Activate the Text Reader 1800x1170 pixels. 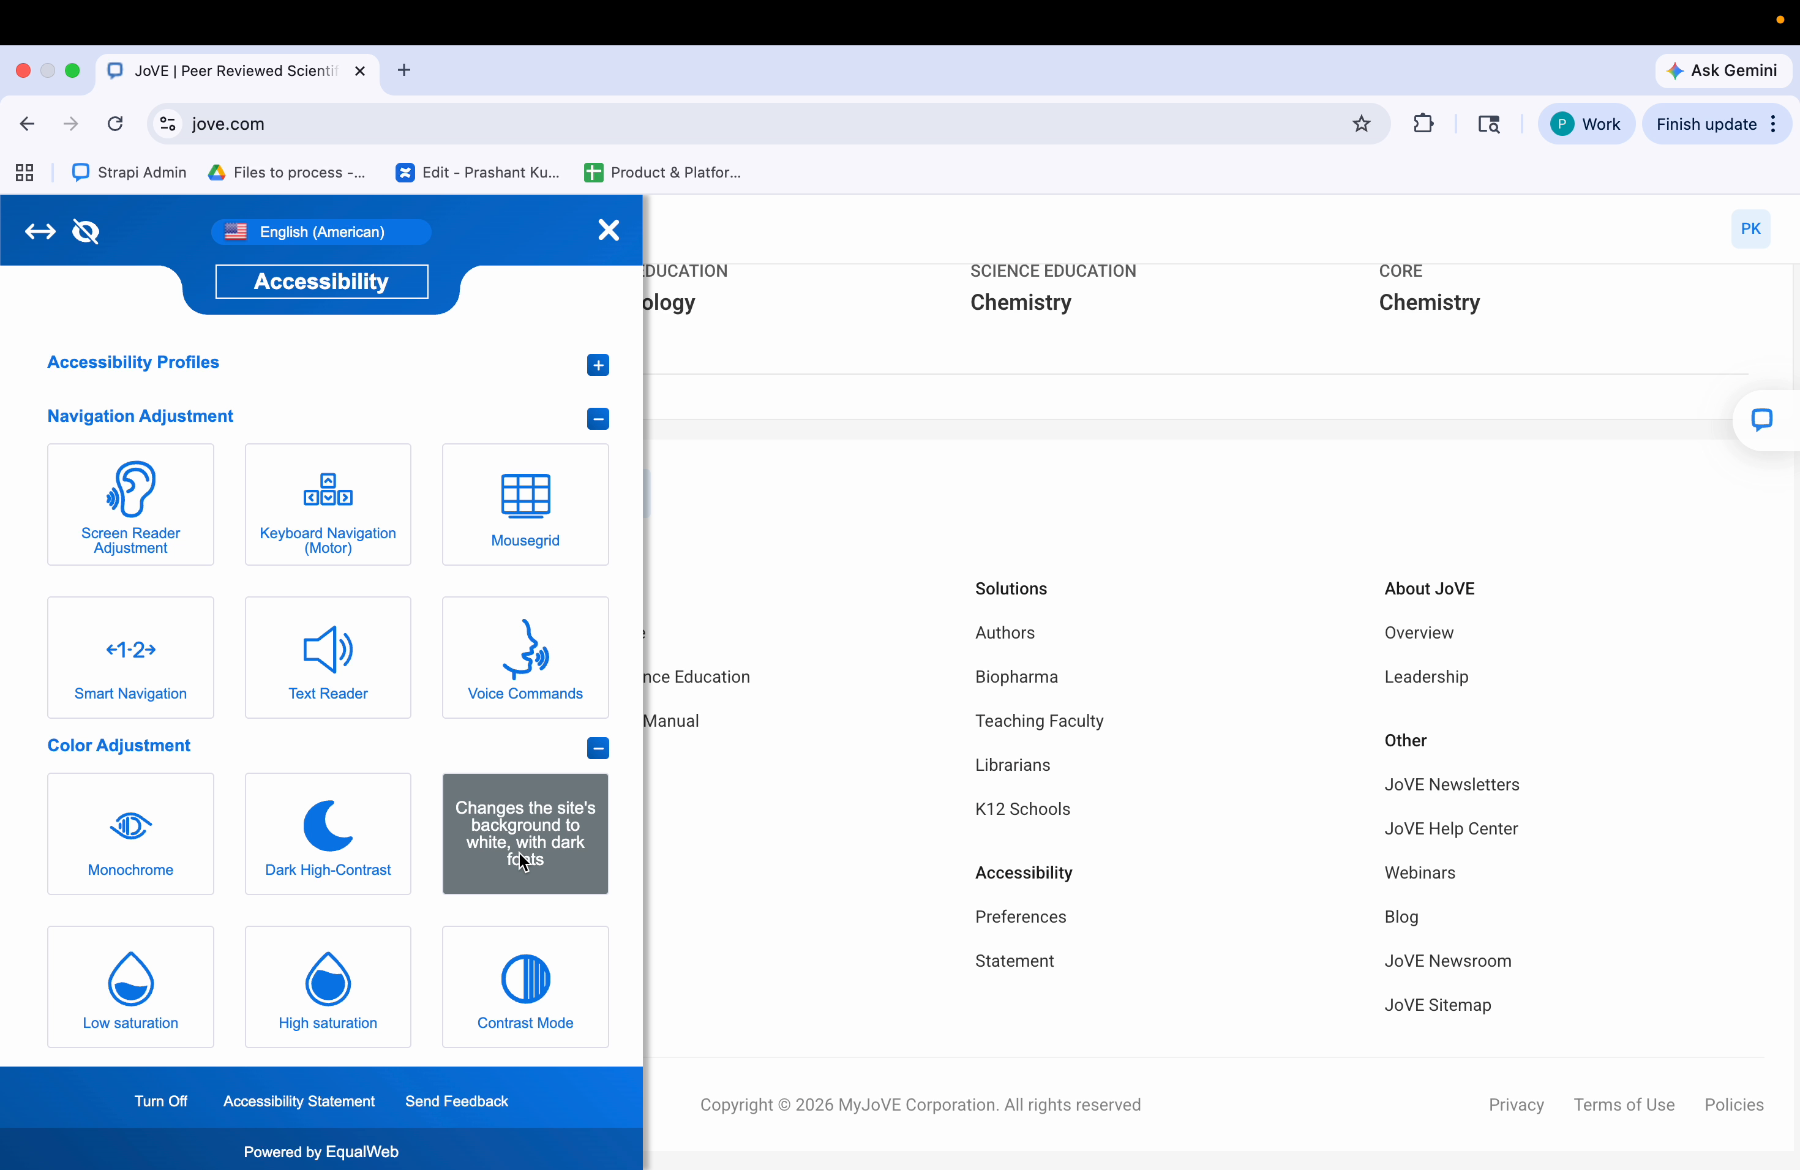[328, 657]
